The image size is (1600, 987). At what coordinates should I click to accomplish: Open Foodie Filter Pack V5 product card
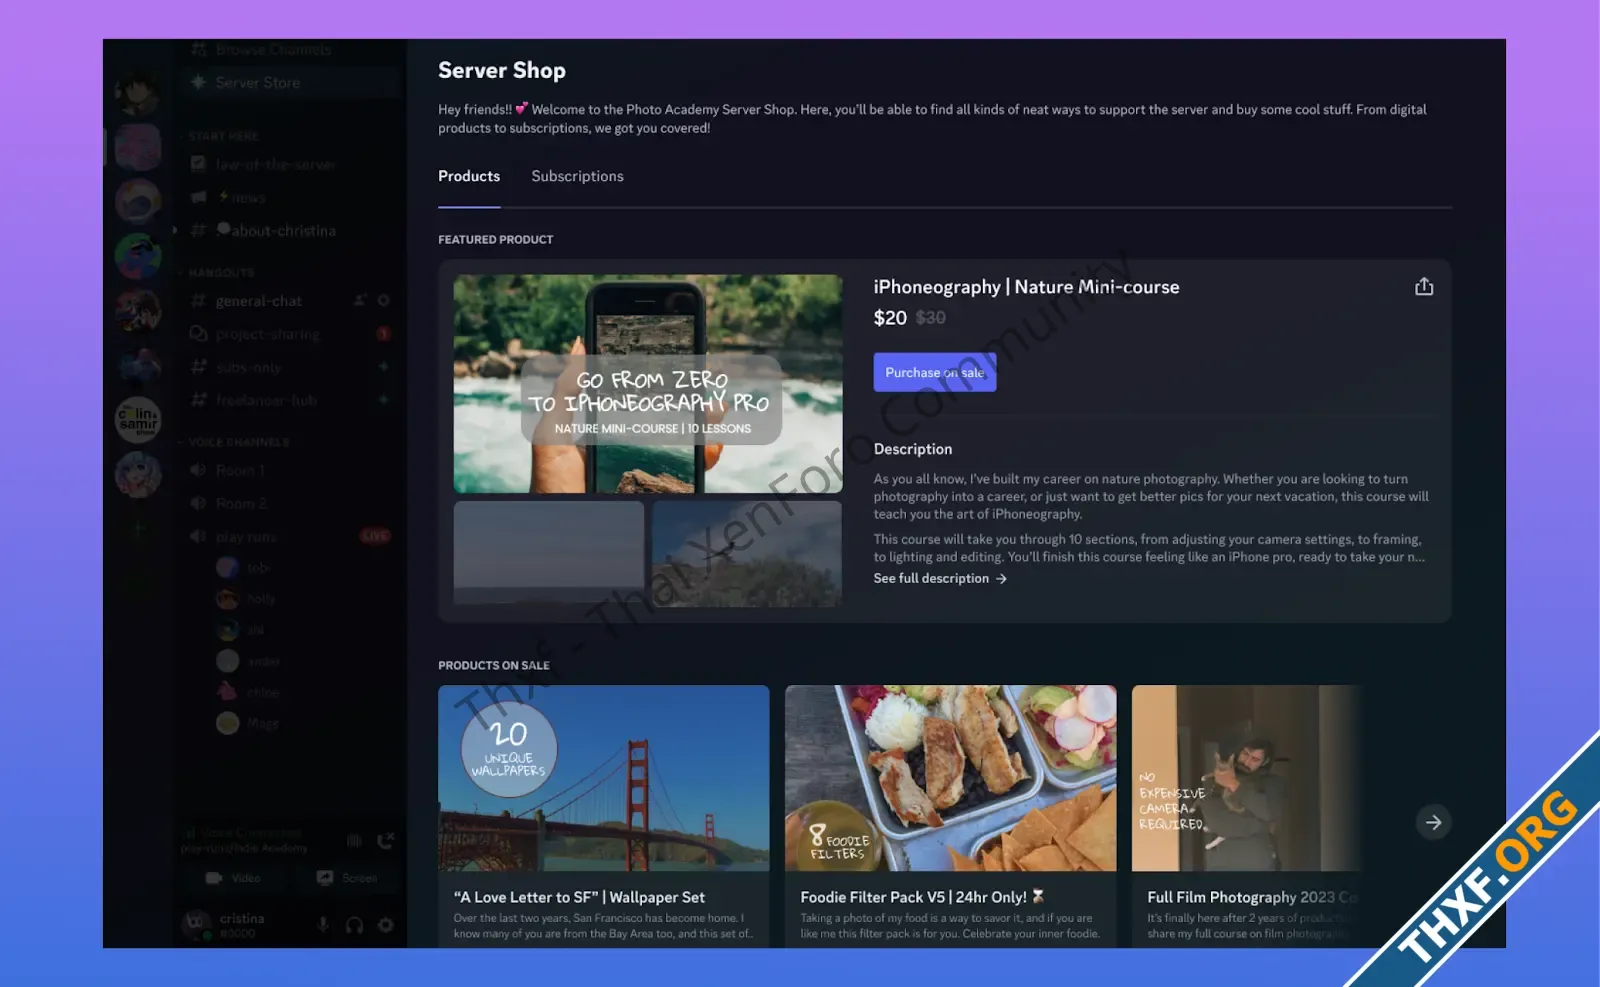click(950, 816)
